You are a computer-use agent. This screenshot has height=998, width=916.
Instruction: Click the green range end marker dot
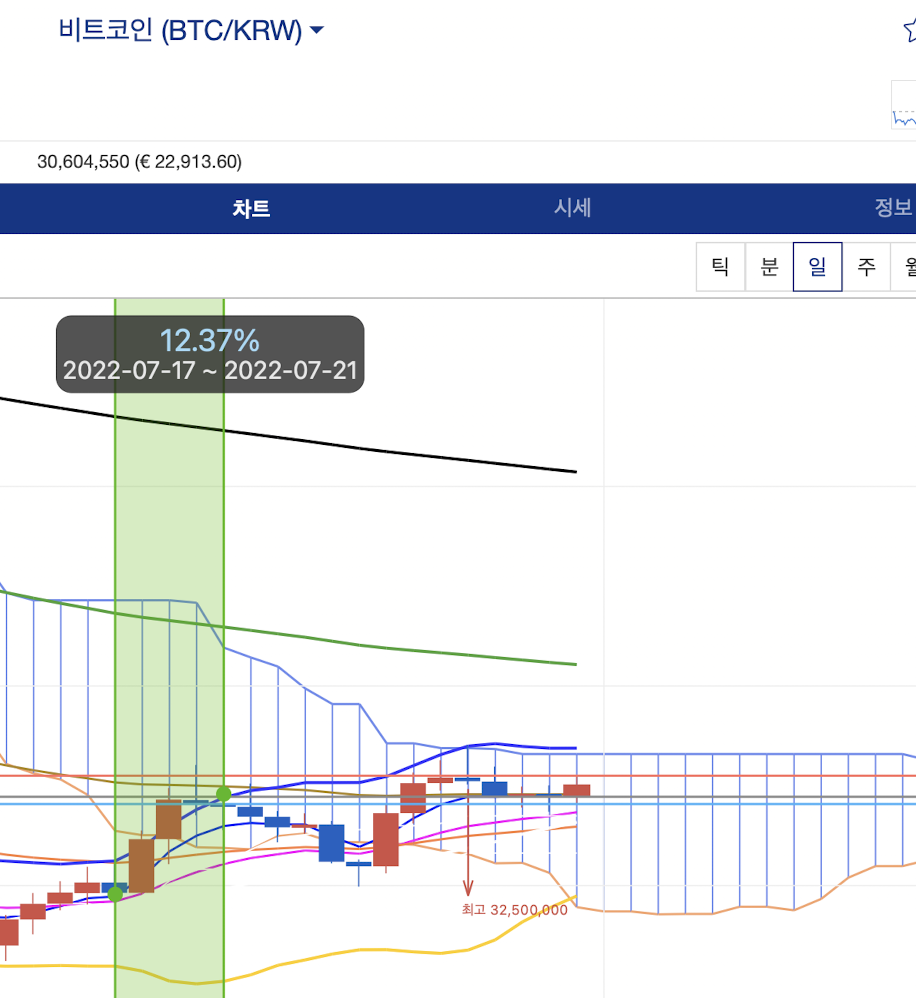click(x=223, y=794)
